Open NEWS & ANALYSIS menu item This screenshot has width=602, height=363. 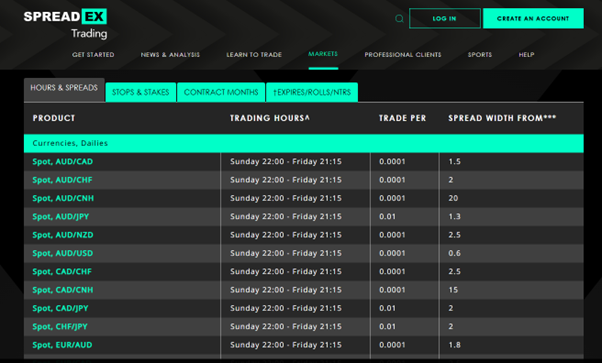point(170,55)
